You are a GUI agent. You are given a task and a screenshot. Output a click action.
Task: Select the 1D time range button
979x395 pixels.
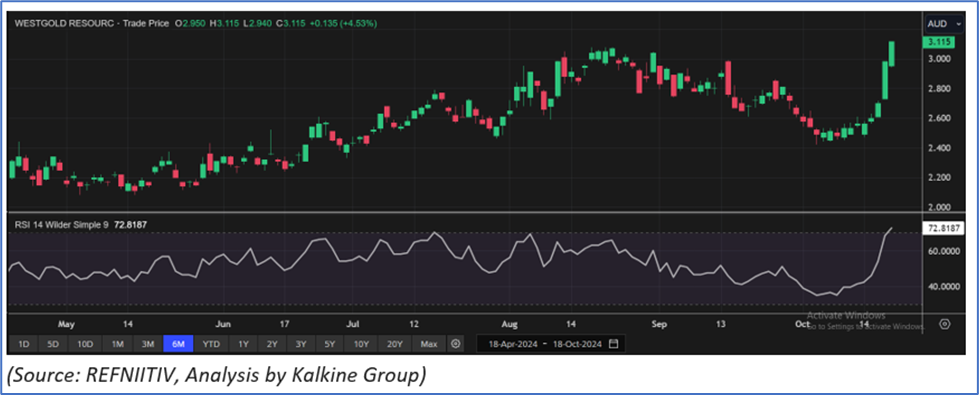pos(23,344)
